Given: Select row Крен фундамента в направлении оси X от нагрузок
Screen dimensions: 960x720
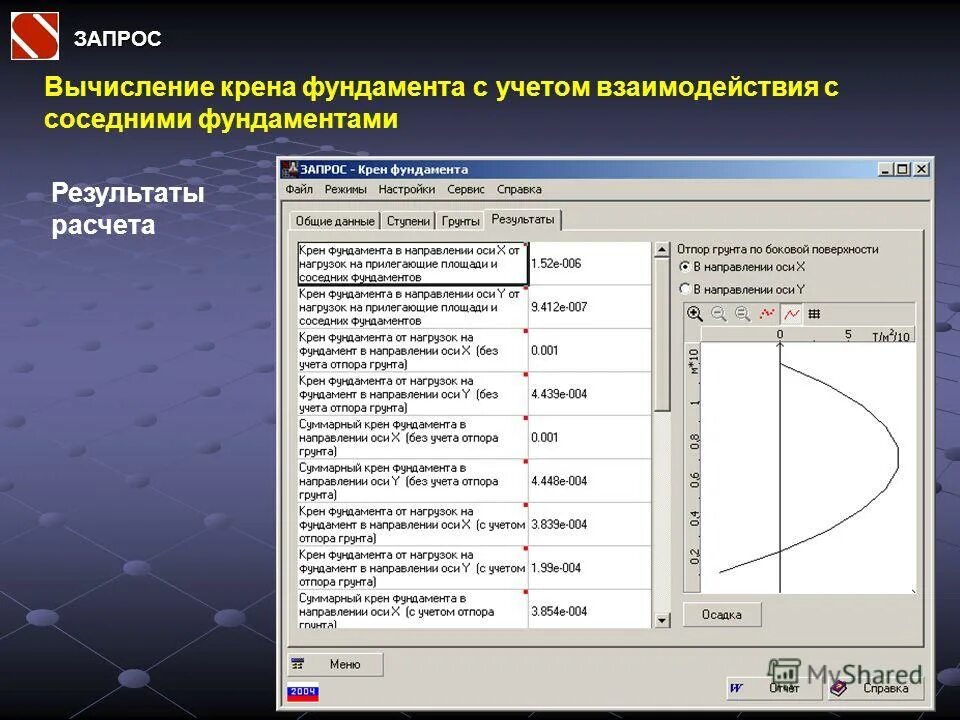Looking at the screenshot, I should tap(412, 264).
